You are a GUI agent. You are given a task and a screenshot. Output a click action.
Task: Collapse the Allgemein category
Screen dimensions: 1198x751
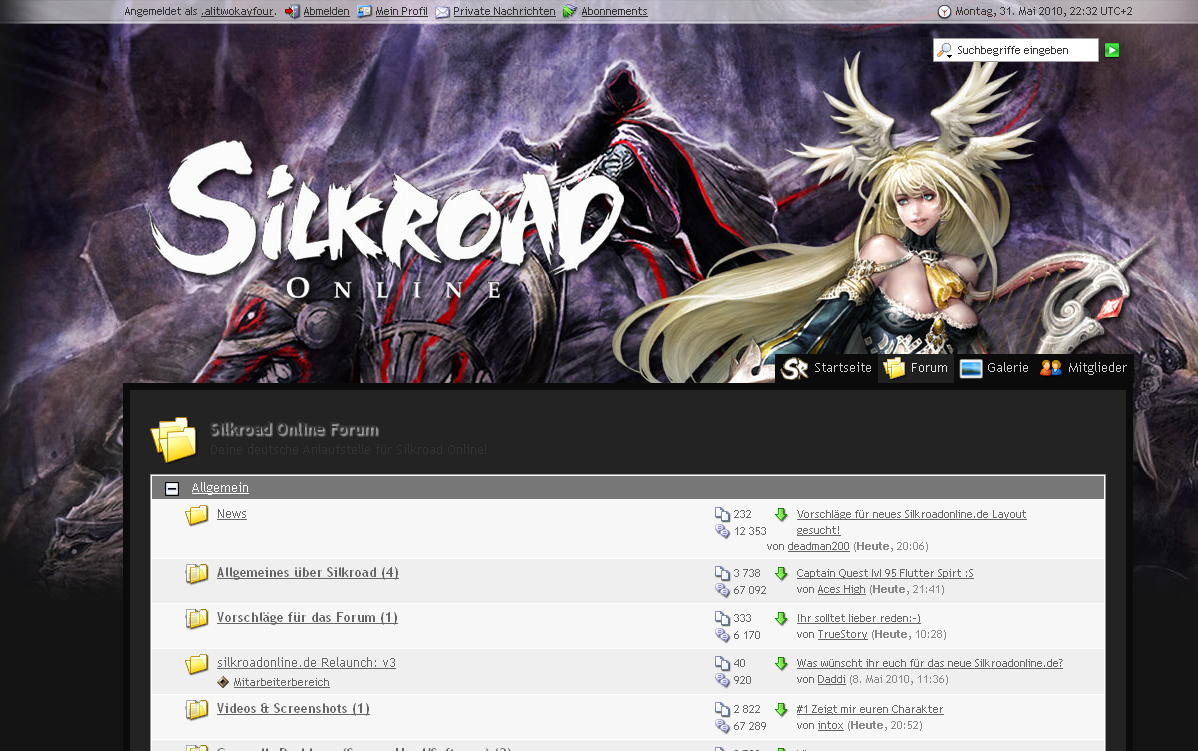click(172, 488)
